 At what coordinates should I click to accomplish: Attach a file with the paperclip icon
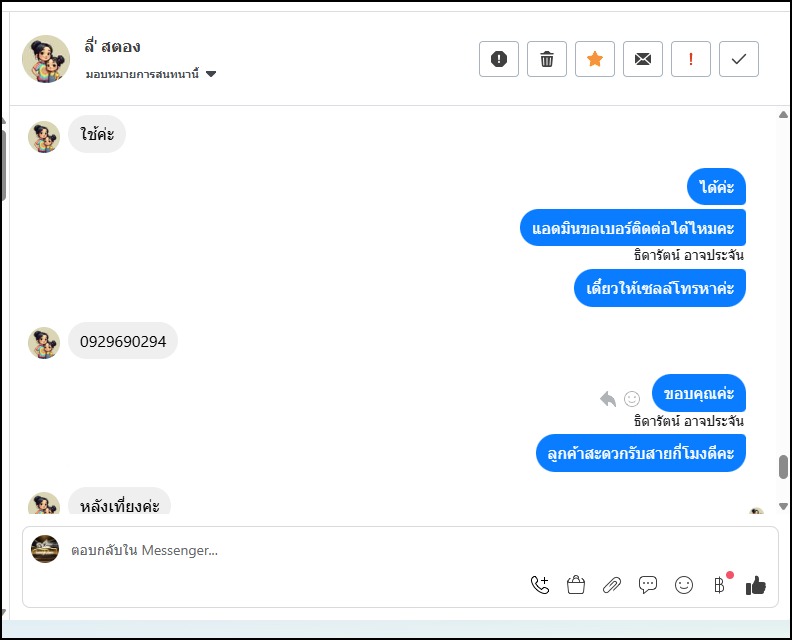[612, 585]
